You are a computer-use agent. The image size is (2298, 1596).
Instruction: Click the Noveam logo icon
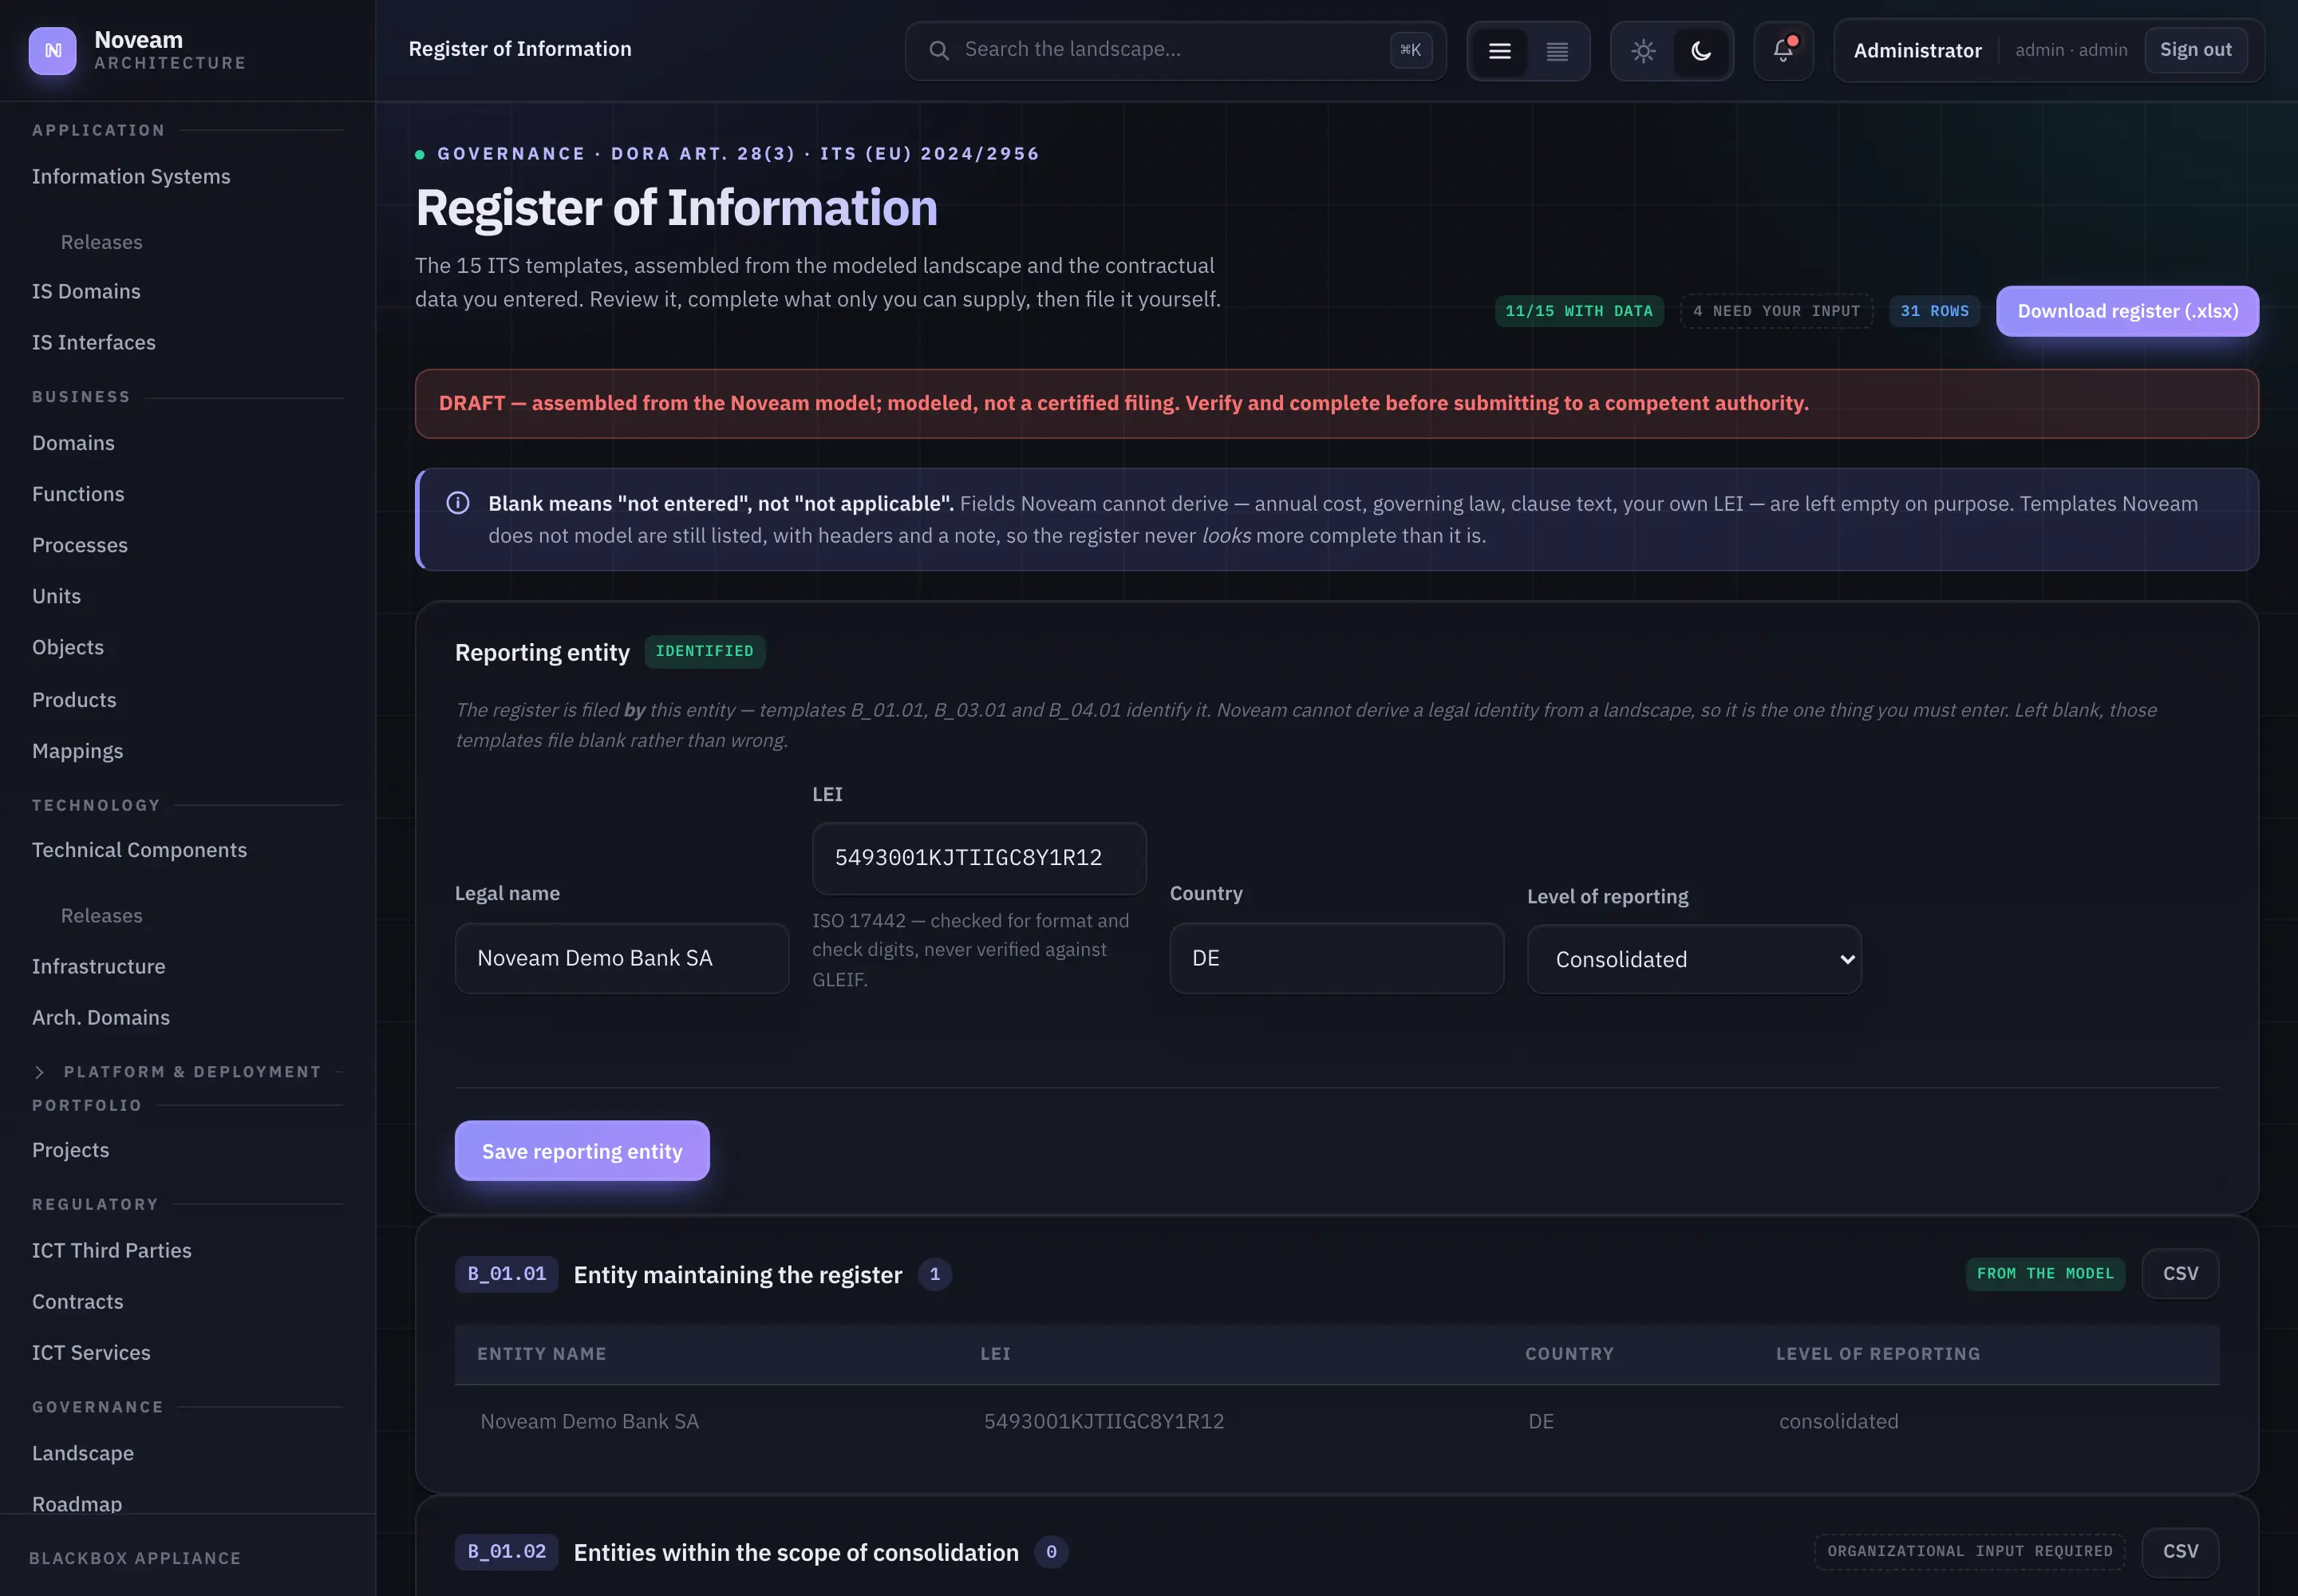pyautogui.click(x=52, y=50)
